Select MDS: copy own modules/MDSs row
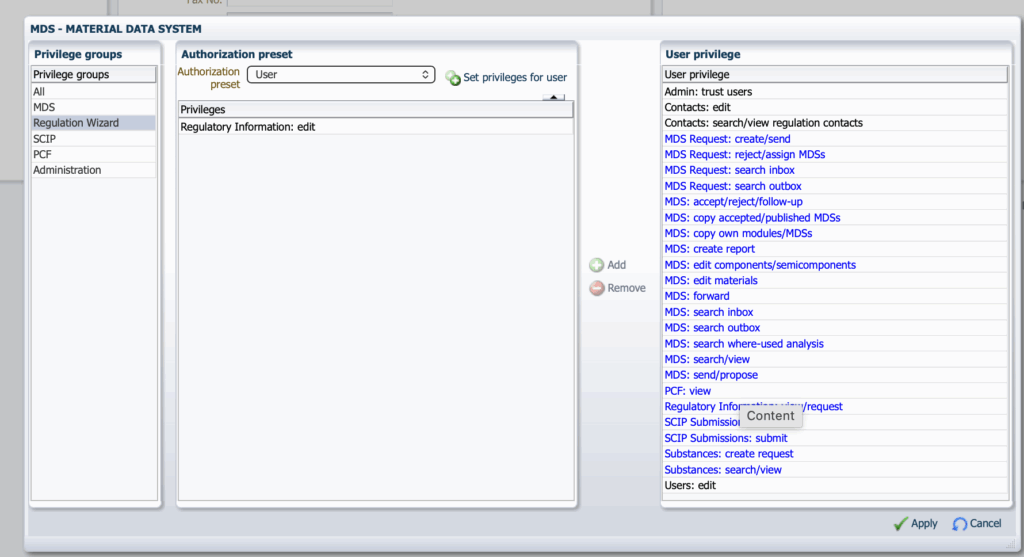The image size is (1024, 557). coord(835,233)
